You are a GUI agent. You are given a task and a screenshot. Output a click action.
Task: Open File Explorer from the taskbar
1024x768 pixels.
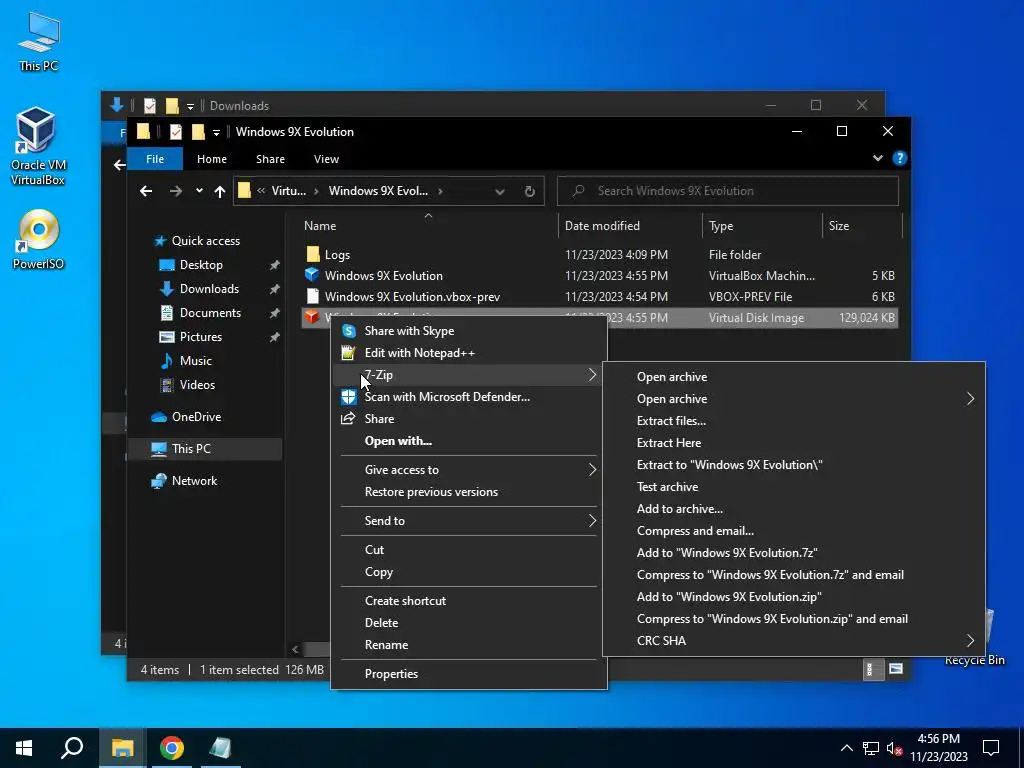pos(122,748)
